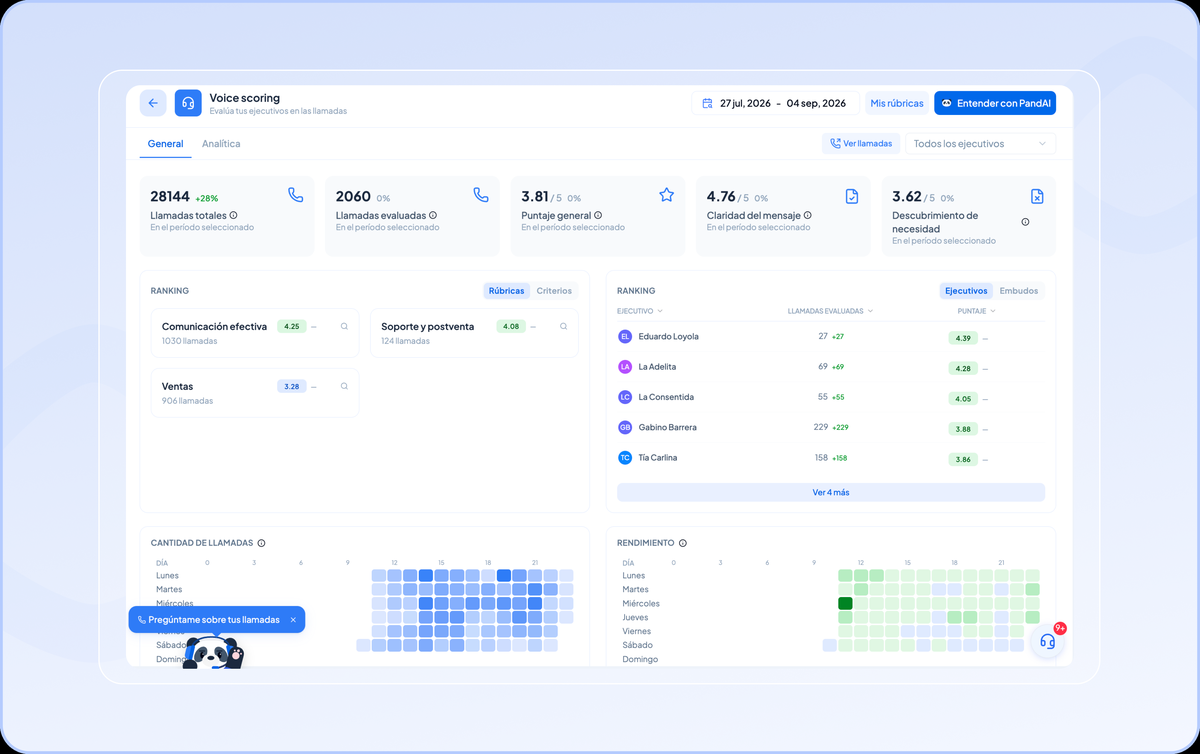Click the 229 evaluated calls value
Viewport: 1200px width, 754px height.
[x=821, y=427]
